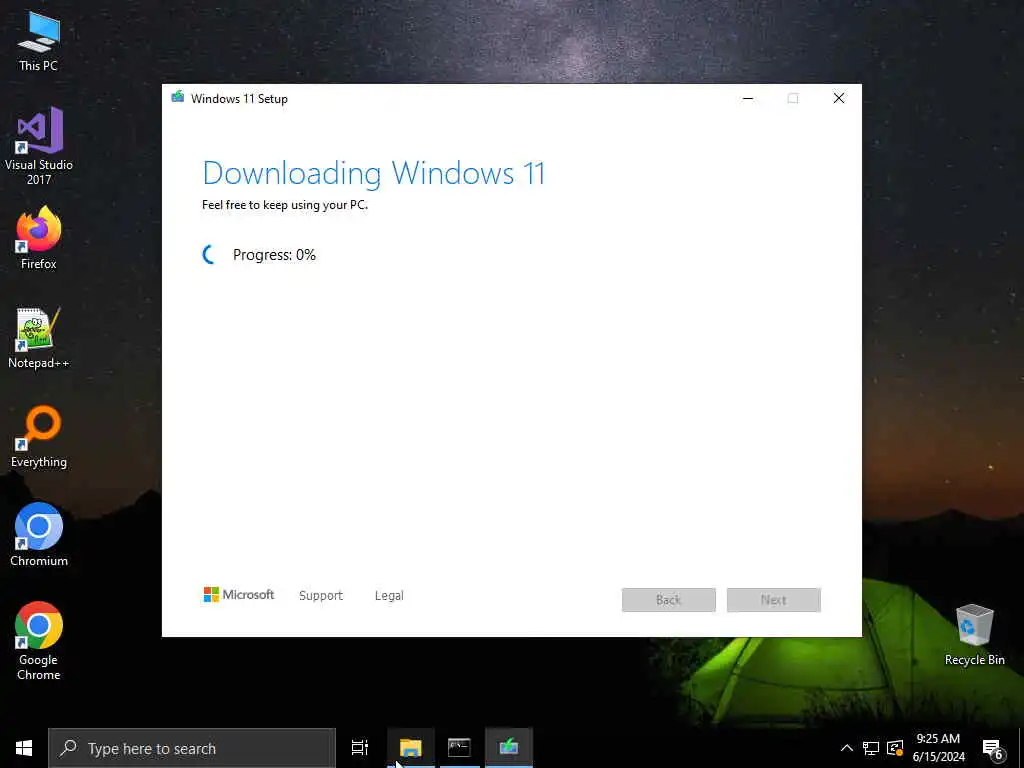The image size is (1024, 768).
Task: Select the Notepad++ desktop shortcut
Action: point(39,338)
